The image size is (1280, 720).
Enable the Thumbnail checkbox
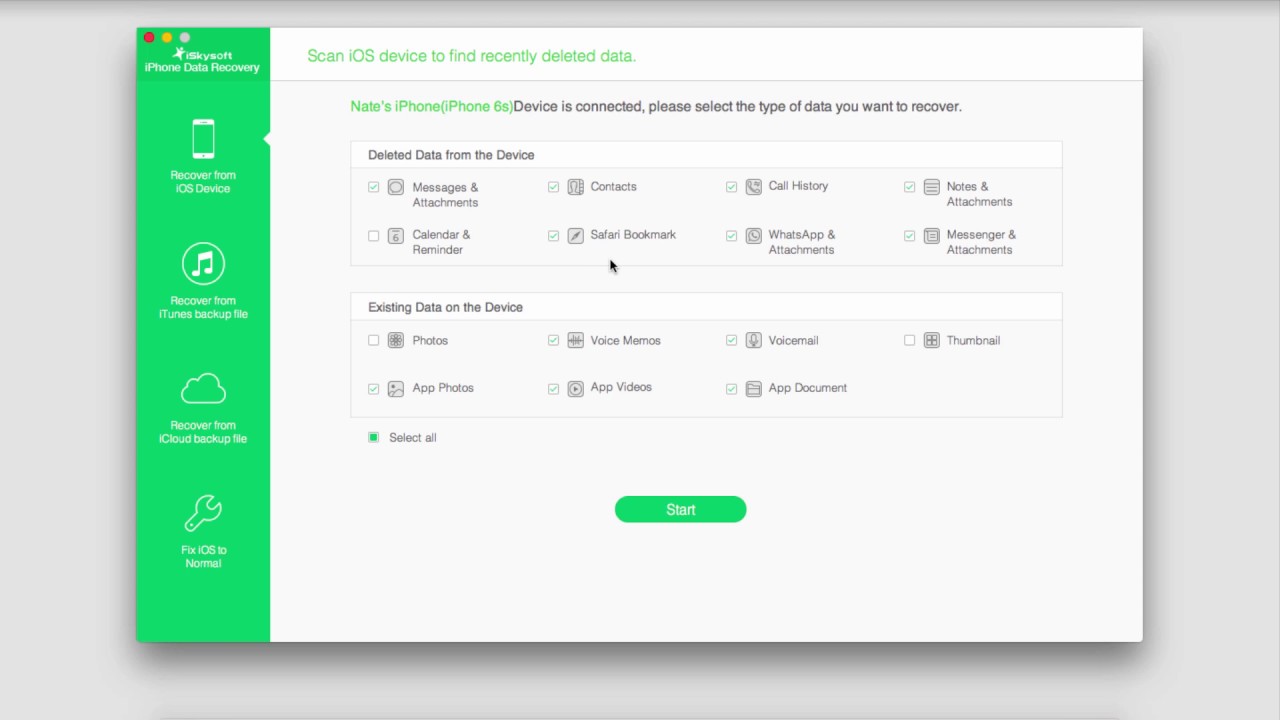(x=909, y=340)
